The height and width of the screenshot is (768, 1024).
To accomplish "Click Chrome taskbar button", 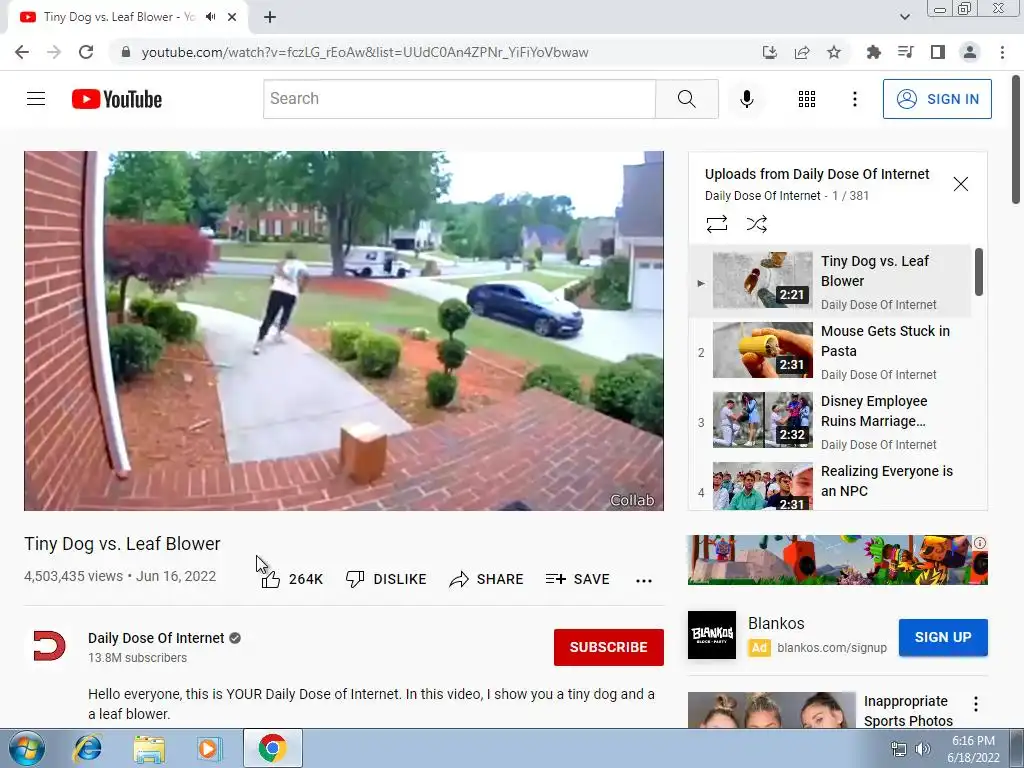I will (x=272, y=748).
